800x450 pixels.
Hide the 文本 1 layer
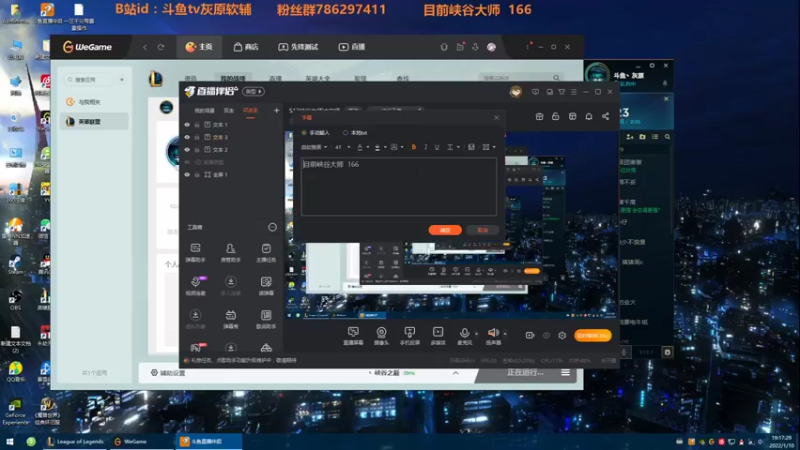[x=187, y=124]
